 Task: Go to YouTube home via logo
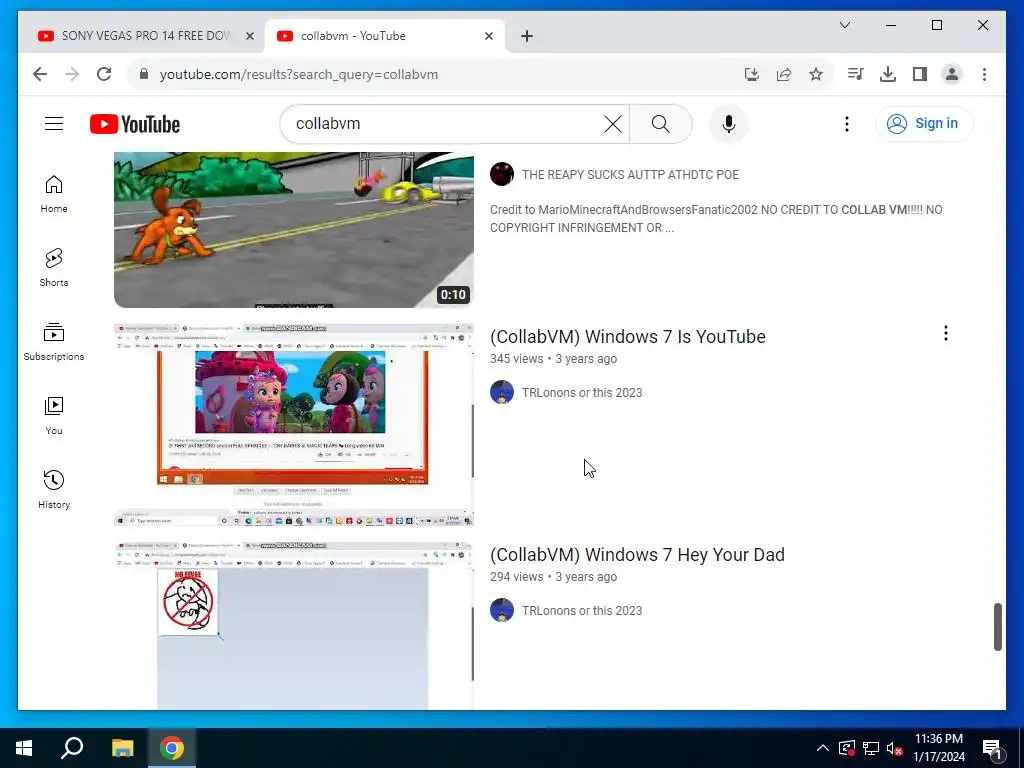point(135,124)
